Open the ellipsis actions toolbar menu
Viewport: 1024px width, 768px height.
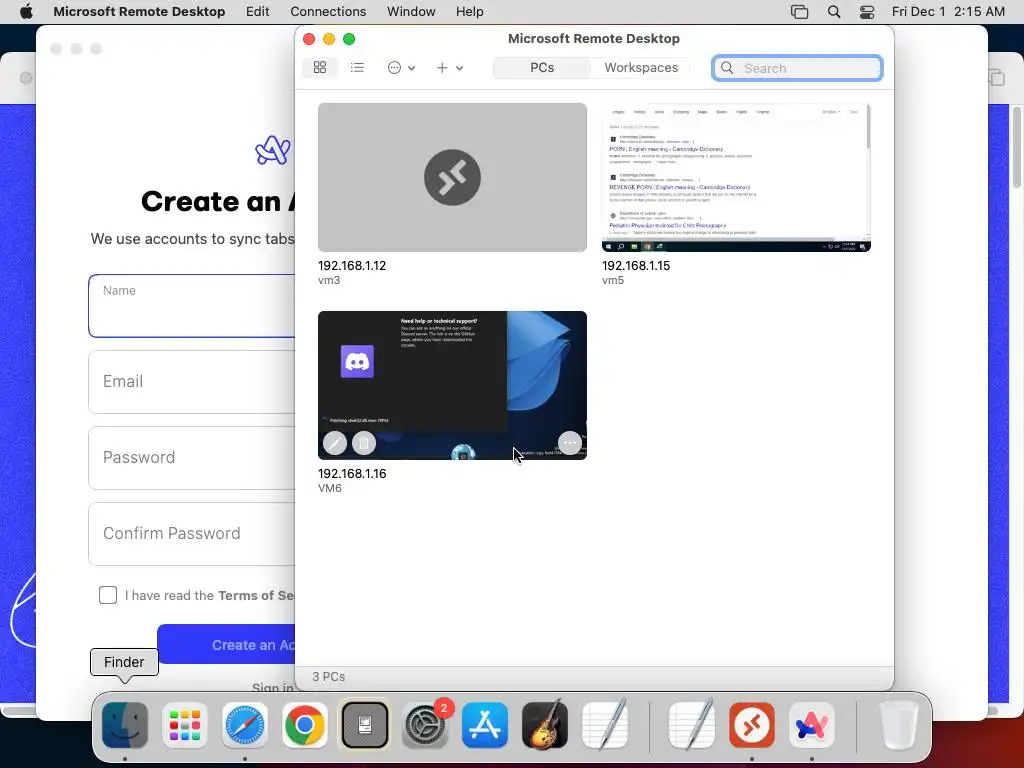click(401, 68)
